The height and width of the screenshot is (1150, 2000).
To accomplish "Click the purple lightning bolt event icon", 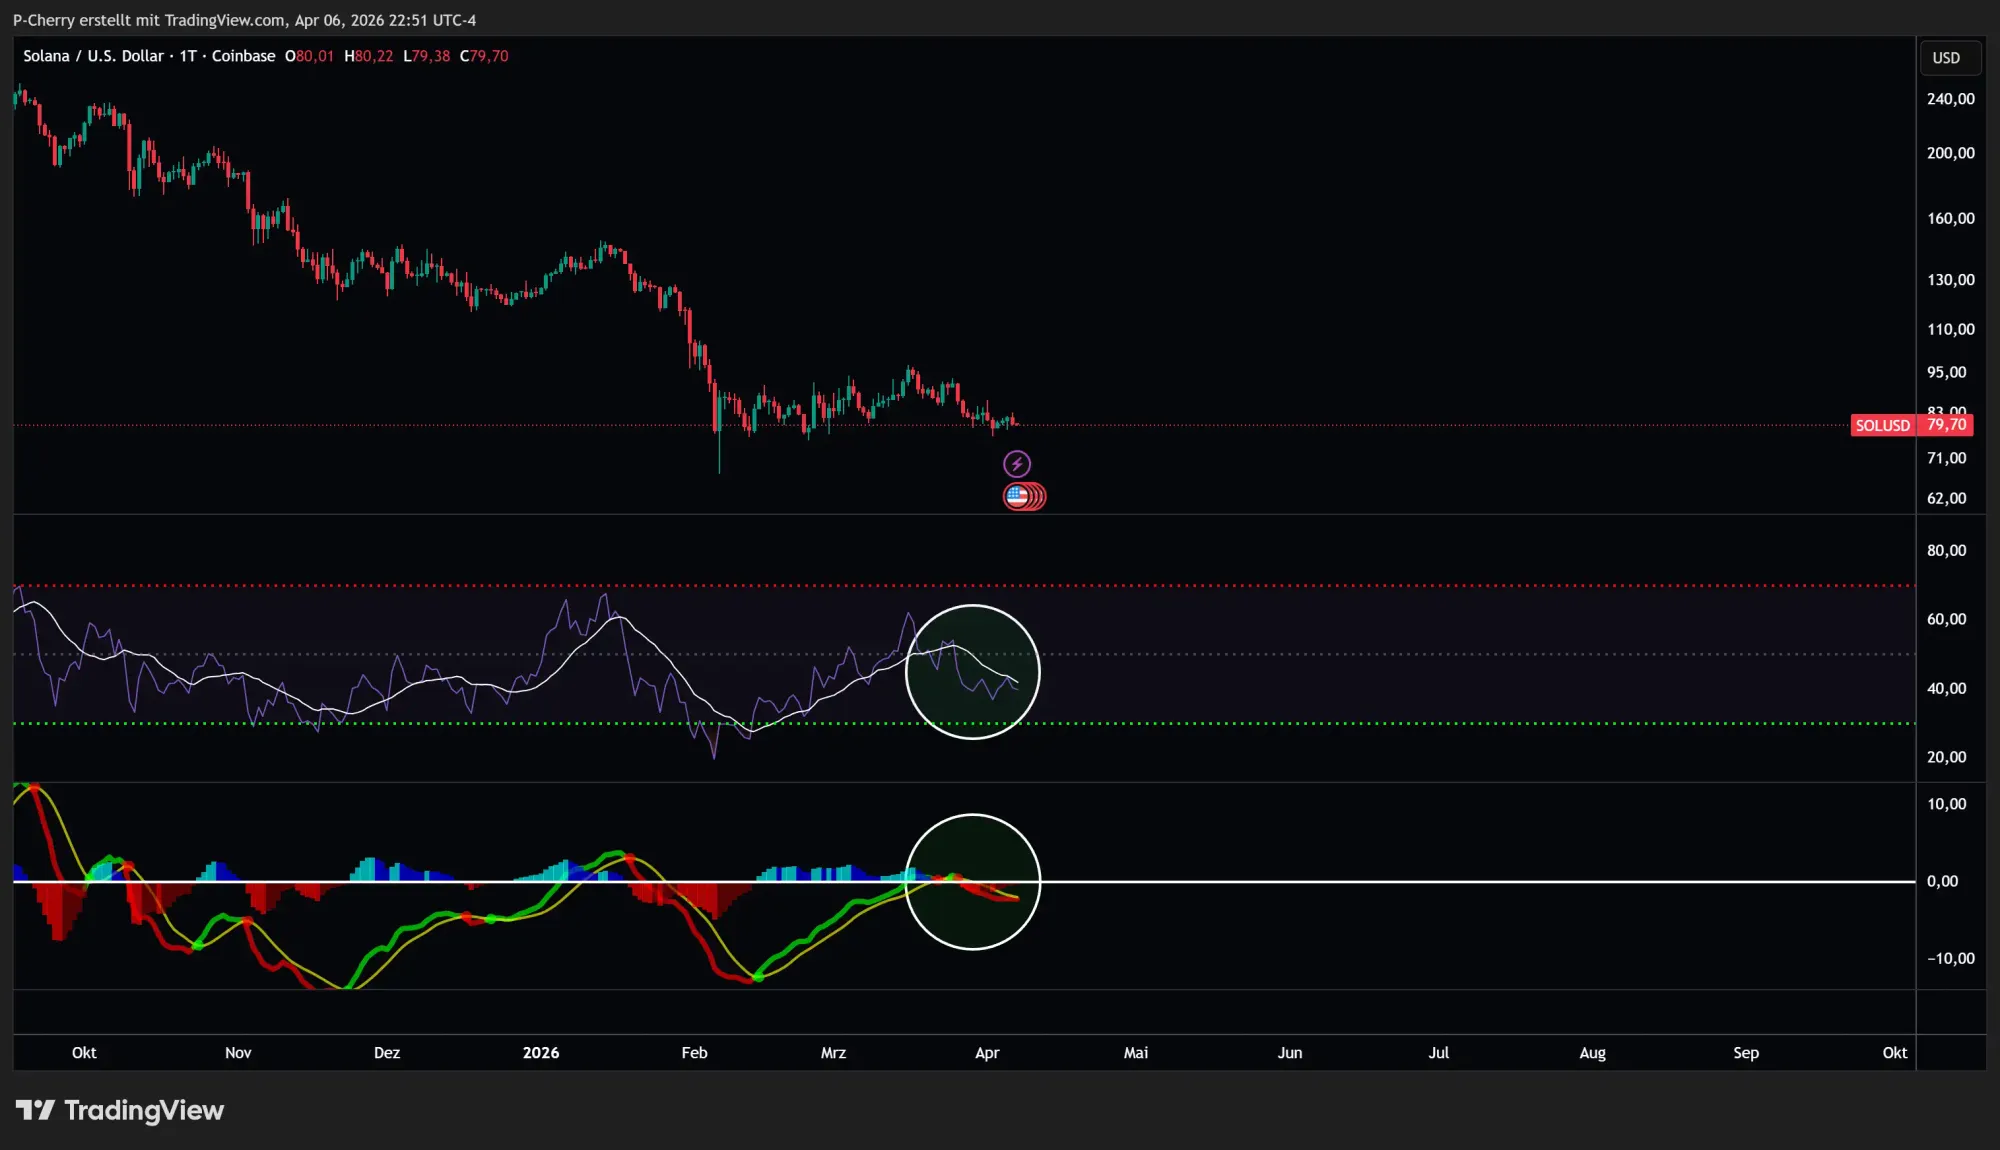I will point(1016,464).
